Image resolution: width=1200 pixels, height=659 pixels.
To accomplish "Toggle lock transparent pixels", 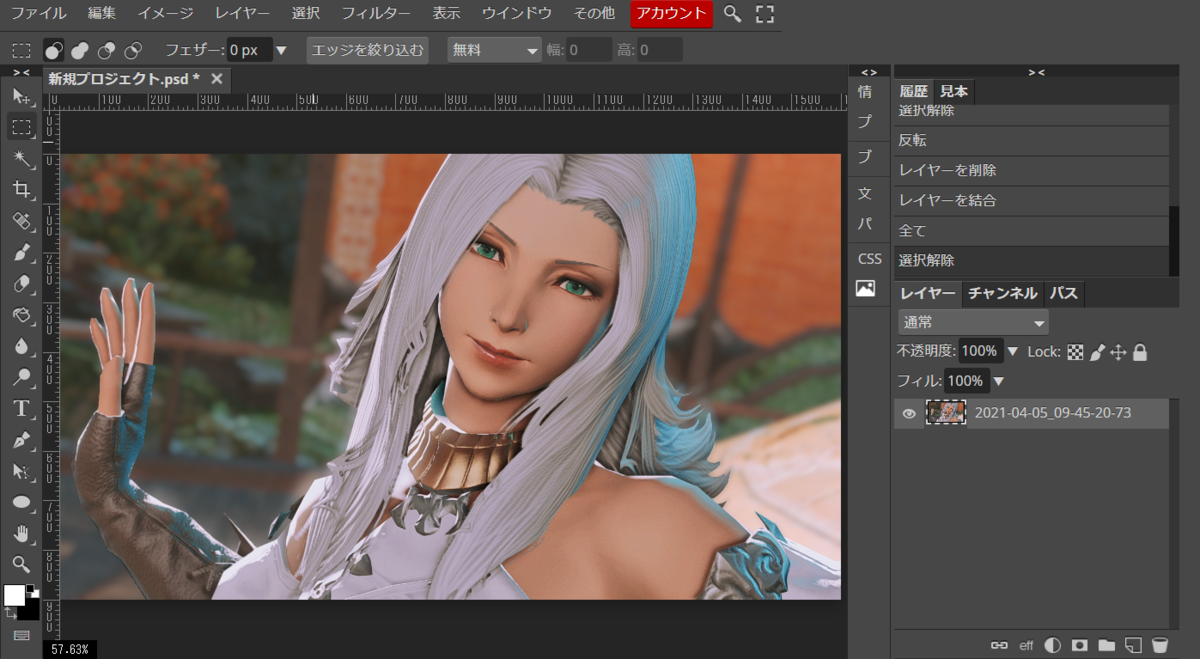I will (x=1075, y=352).
